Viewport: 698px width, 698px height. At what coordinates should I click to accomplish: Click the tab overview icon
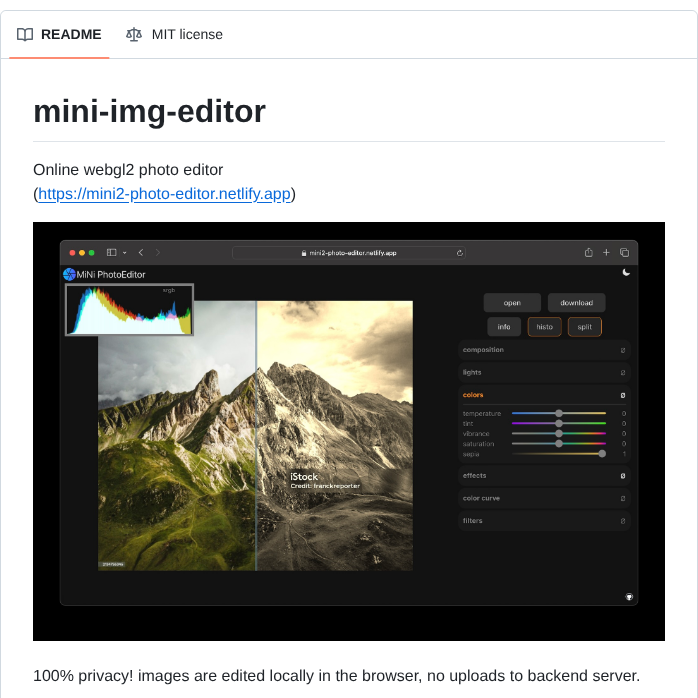coord(624,252)
